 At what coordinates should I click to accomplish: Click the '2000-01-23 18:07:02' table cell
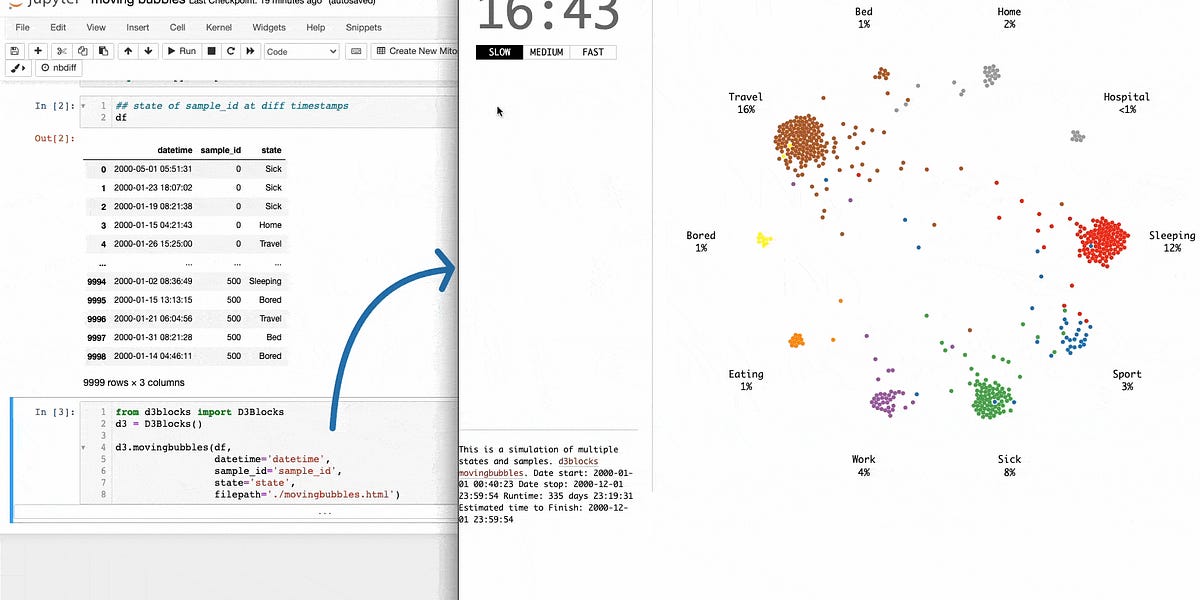(x=153, y=188)
